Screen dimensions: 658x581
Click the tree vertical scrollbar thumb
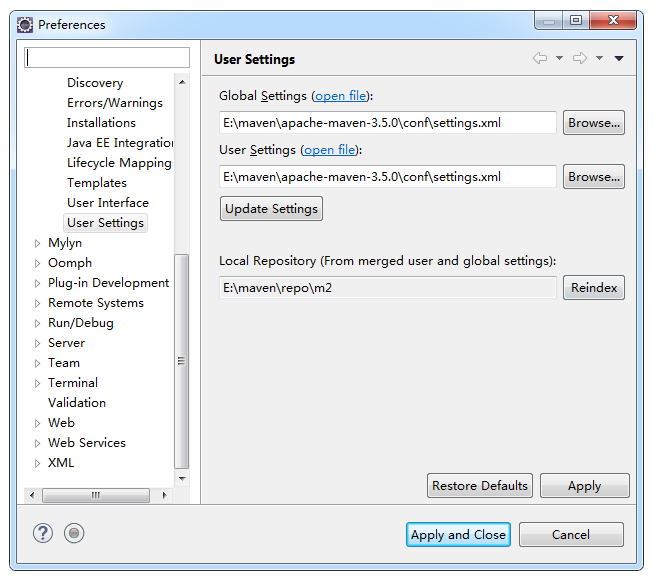click(182, 361)
